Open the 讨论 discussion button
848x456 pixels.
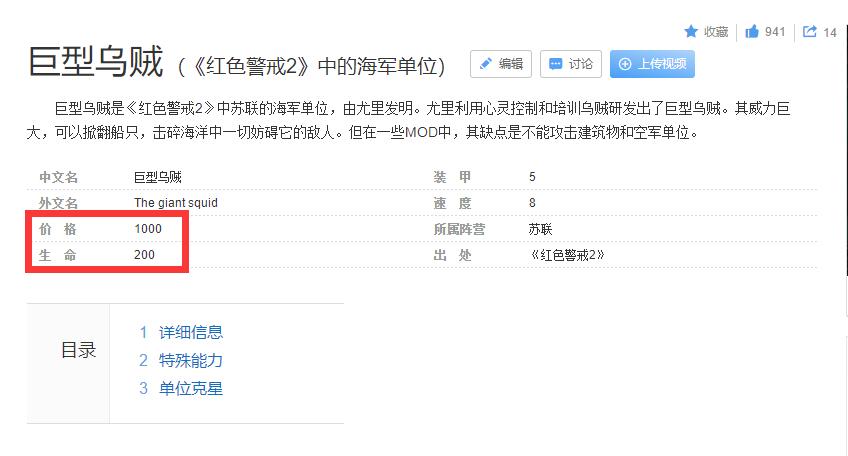pyautogui.click(x=571, y=64)
